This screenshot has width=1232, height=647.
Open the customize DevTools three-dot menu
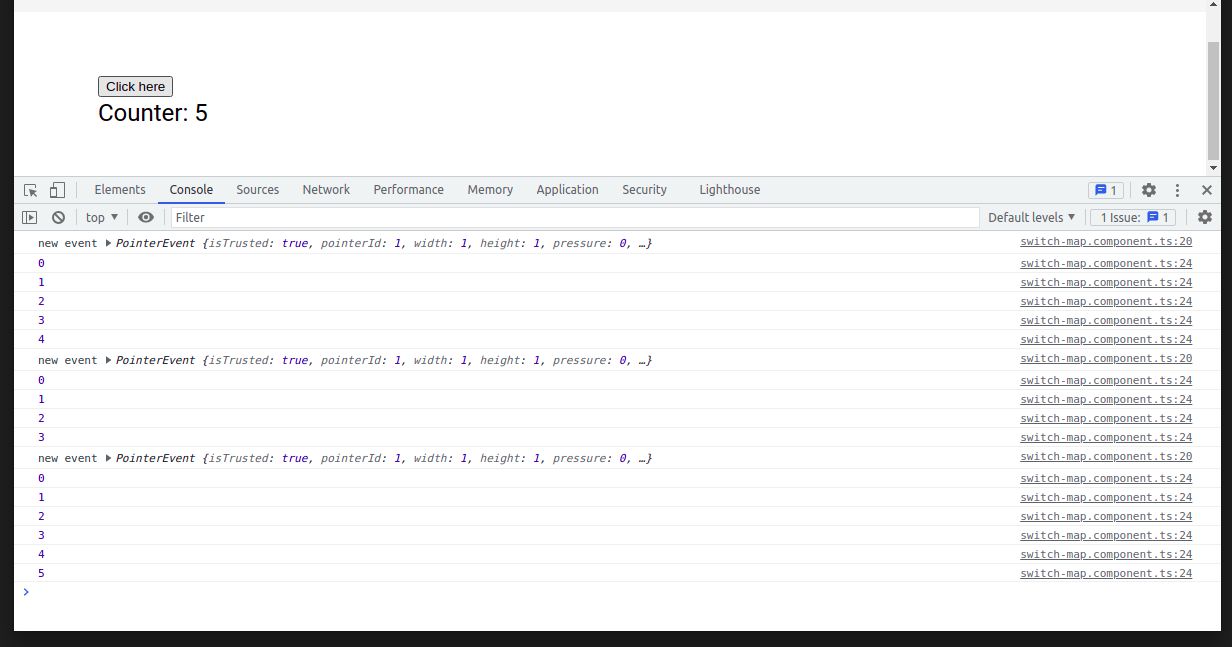pyautogui.click(x=1176, y=189)
